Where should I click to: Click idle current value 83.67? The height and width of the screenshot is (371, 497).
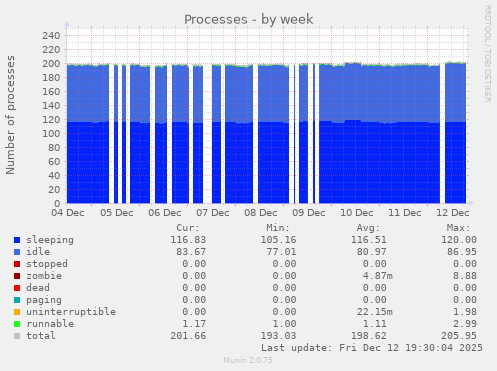[191, 252]
